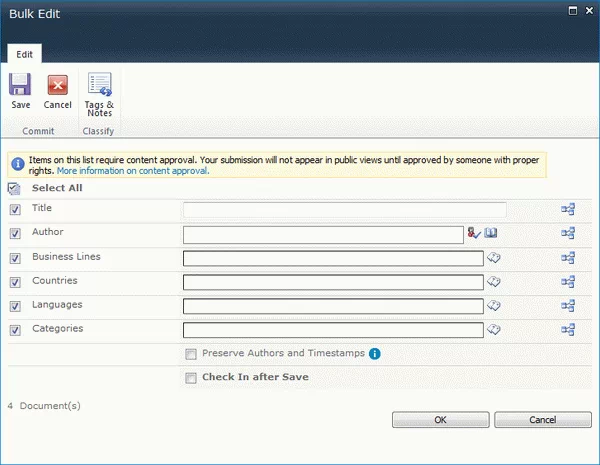Click the Bulk Edit dialog title
This screenshot has width=600, height=465.
(x=34, y=14)
